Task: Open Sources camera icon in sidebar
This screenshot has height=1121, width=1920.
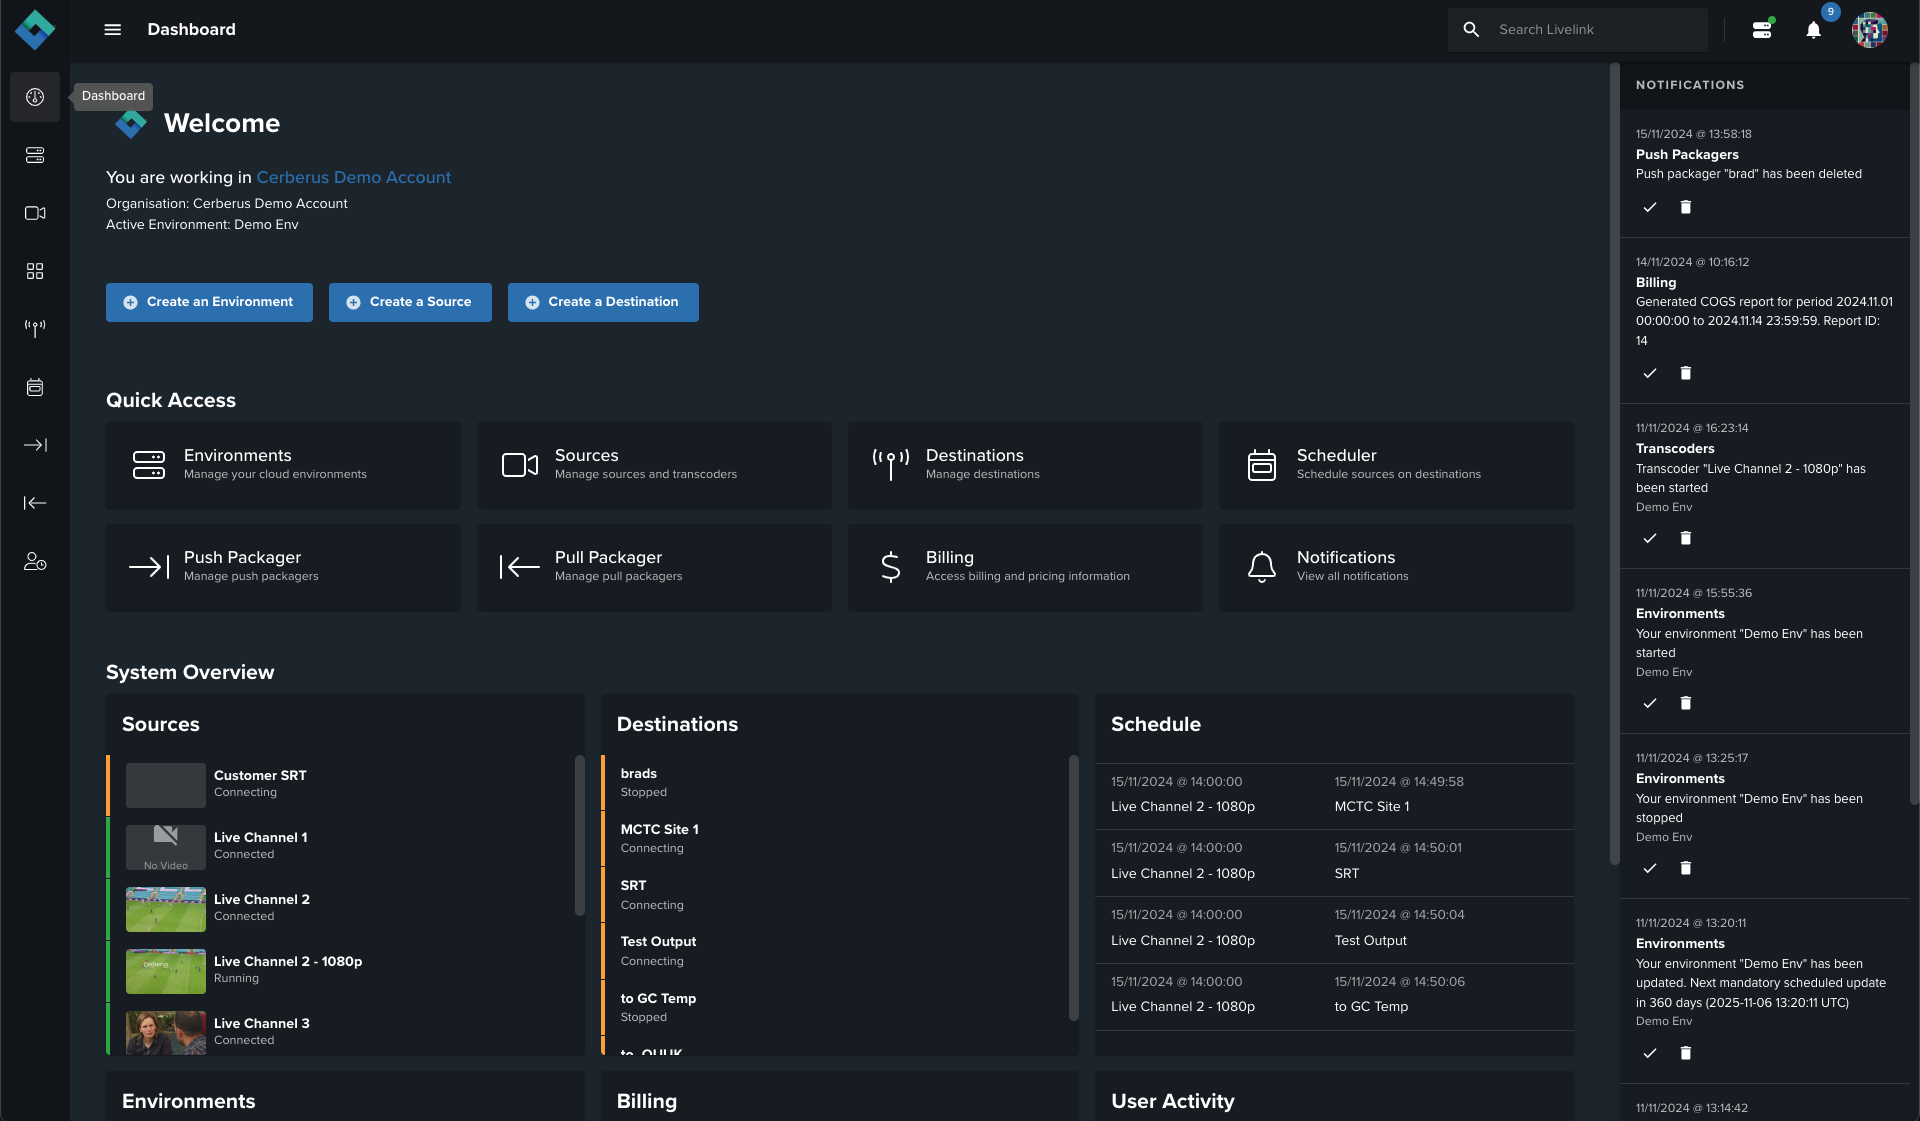Action: click(35, 213)
